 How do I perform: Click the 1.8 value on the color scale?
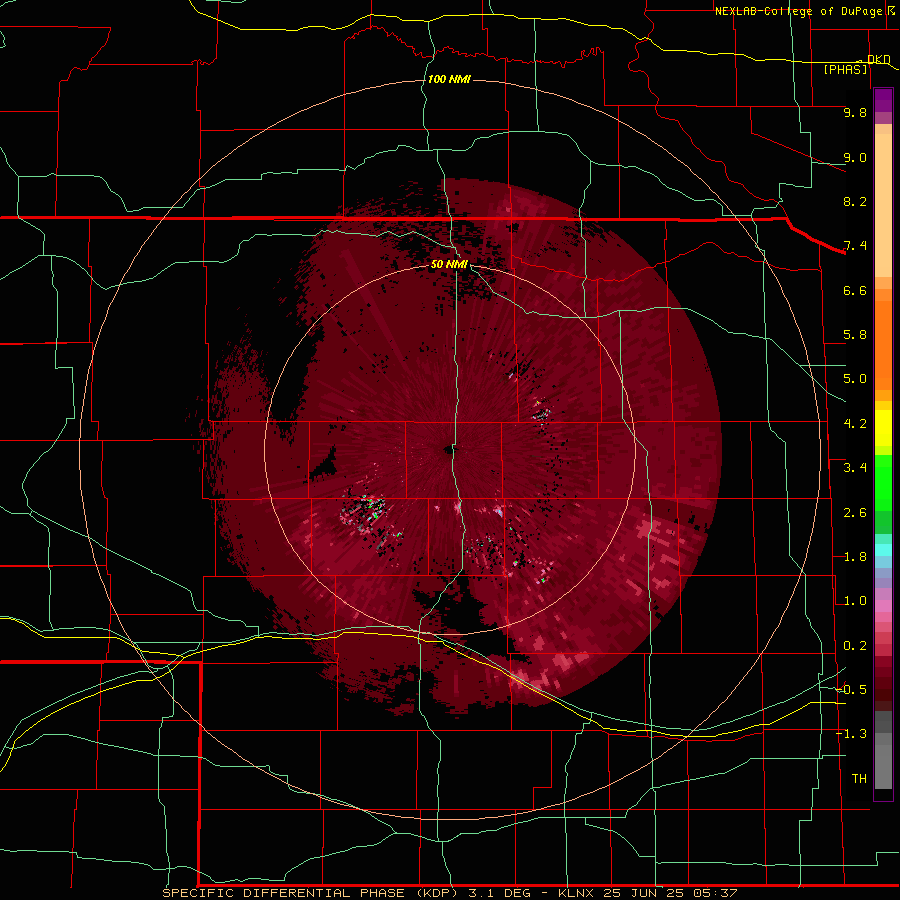[855, 557]
